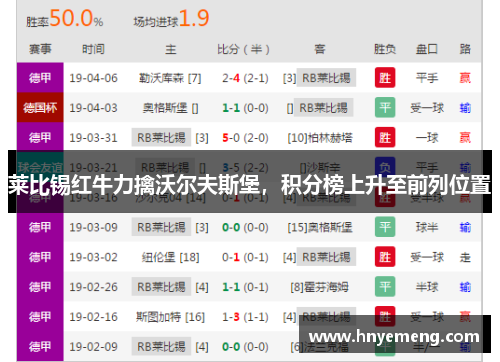Viewport: 500px width, 362px height.
Task: Click the red 胜 badge in the 19-03-02 row
Action: pos(385,257)
